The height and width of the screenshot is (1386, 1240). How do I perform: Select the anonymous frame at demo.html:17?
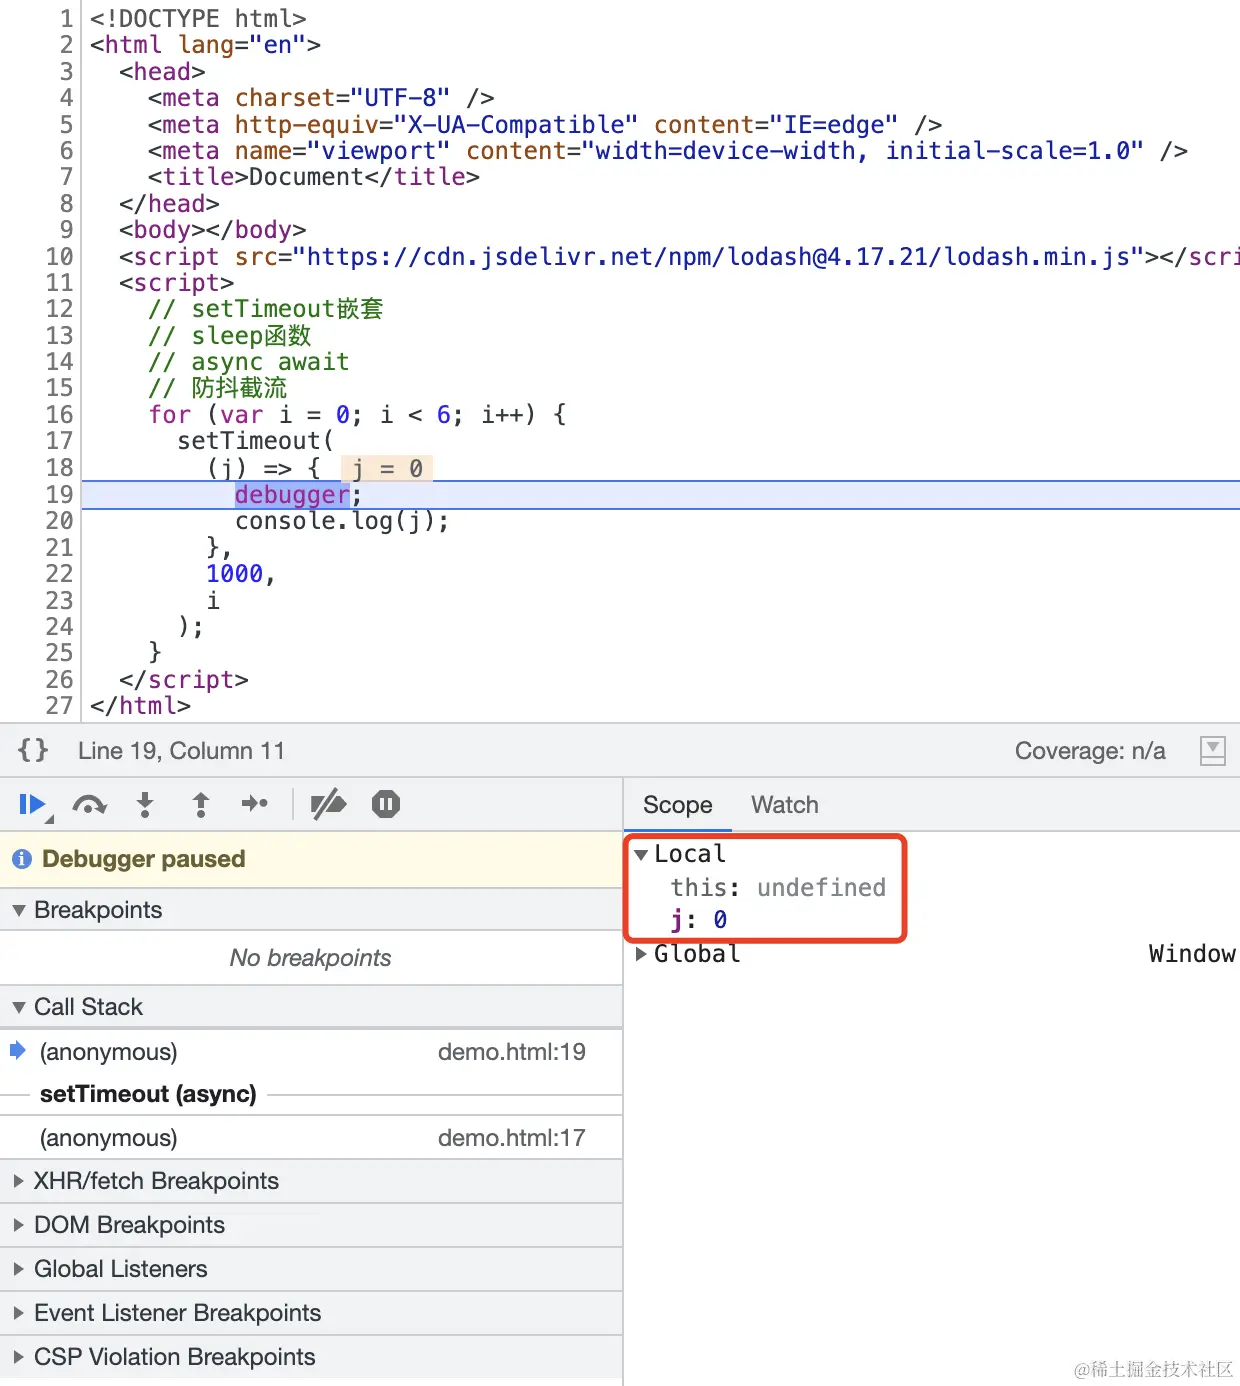pyautogui.click(x=311, y=1138)
